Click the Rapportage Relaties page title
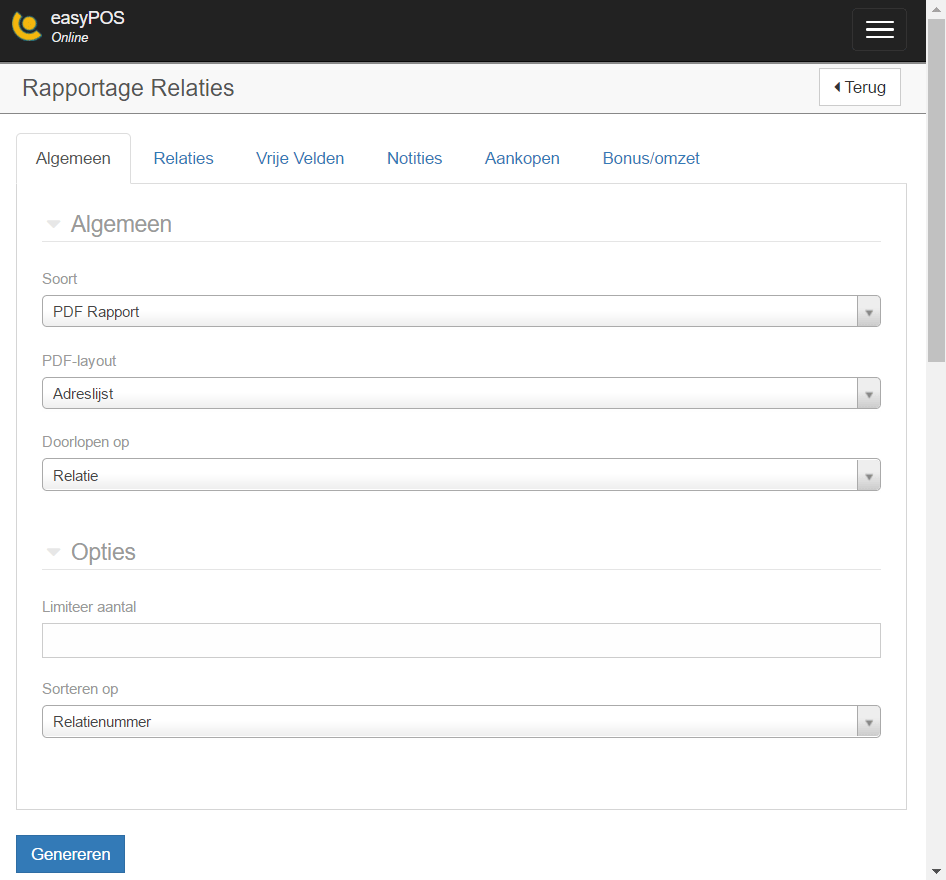The width and height of the screenshot is (946, 880). pos(128,88)
